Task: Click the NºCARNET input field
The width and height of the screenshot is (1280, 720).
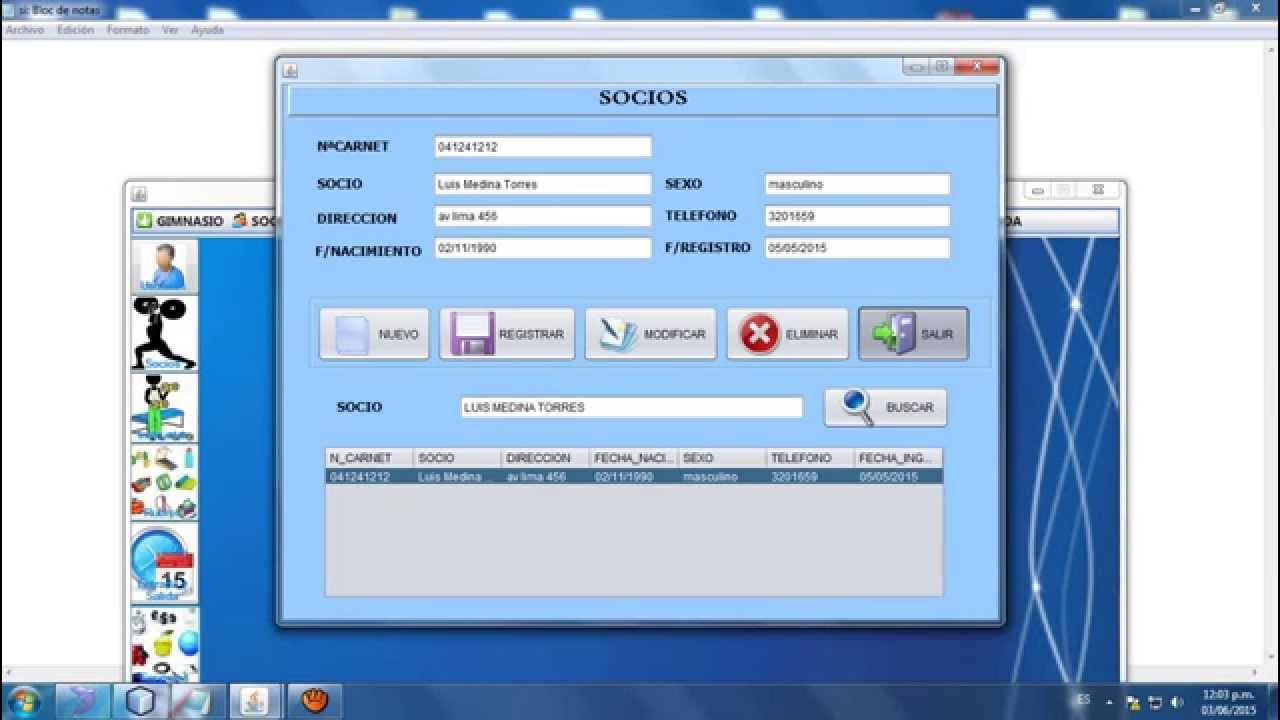Action: click(543, 147)
